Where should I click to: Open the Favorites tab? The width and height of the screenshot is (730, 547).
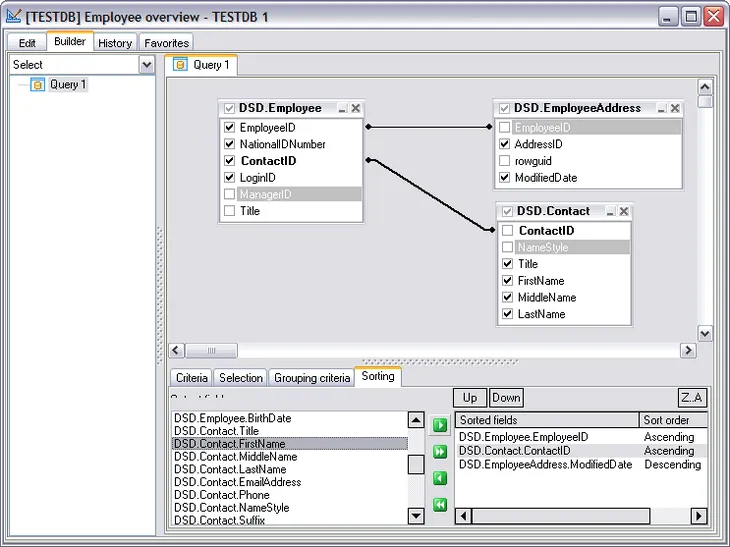[167, 43]
